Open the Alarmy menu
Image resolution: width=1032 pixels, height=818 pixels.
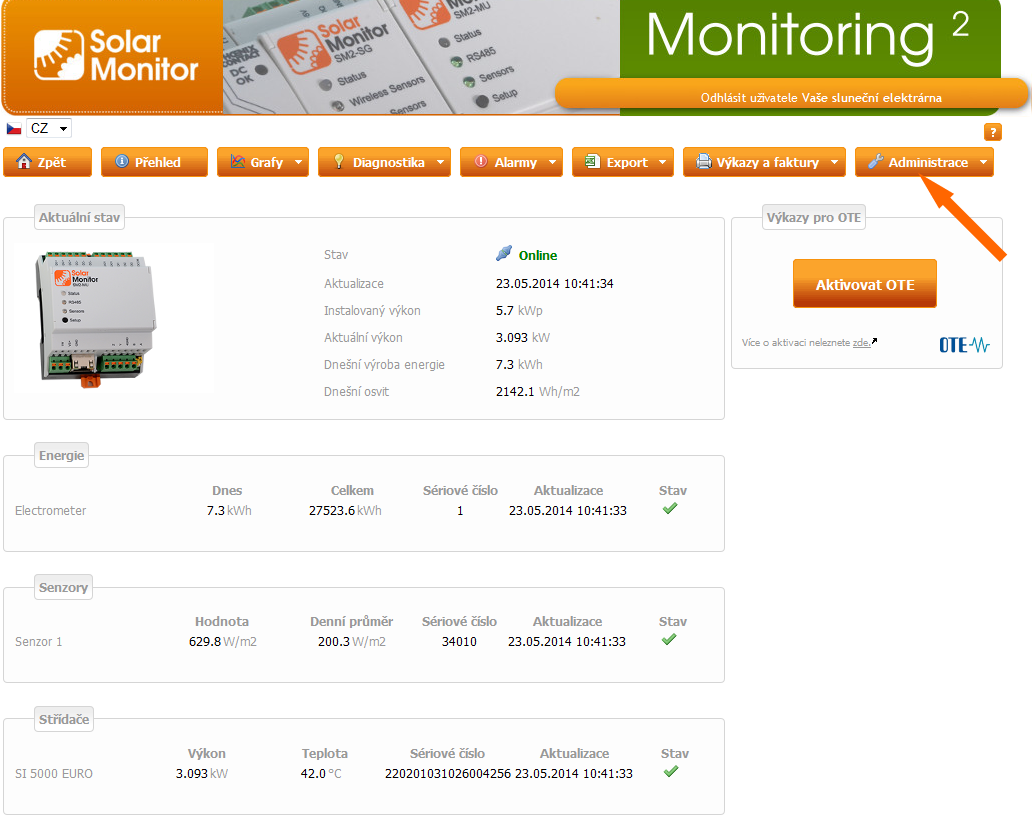[511, 162]
